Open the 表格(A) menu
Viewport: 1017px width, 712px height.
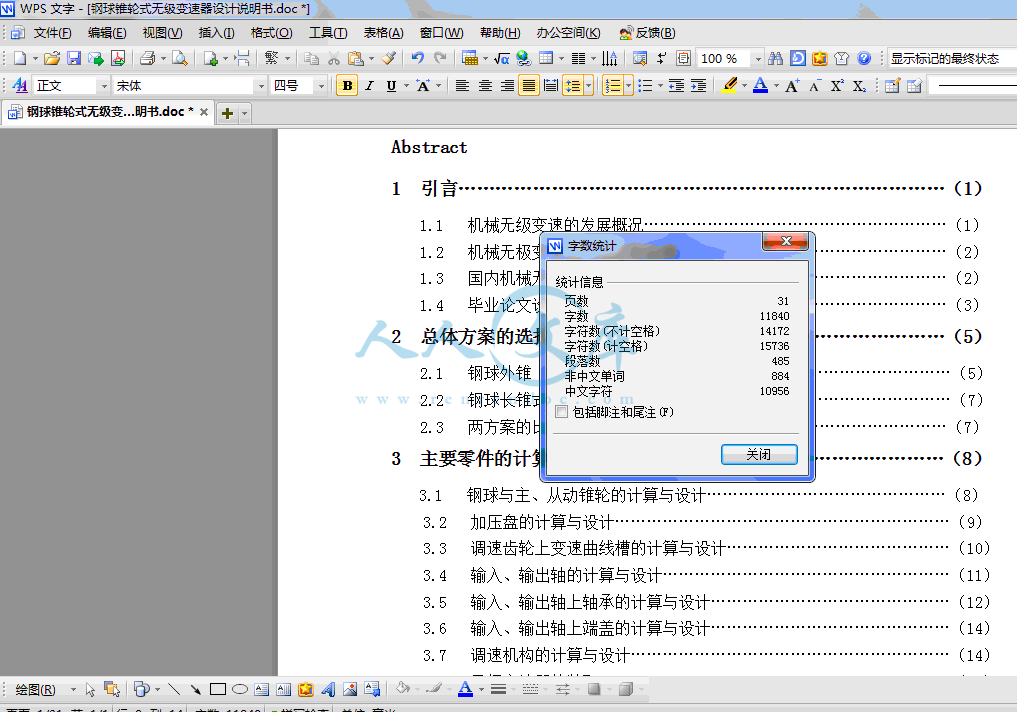click(383, 32)
